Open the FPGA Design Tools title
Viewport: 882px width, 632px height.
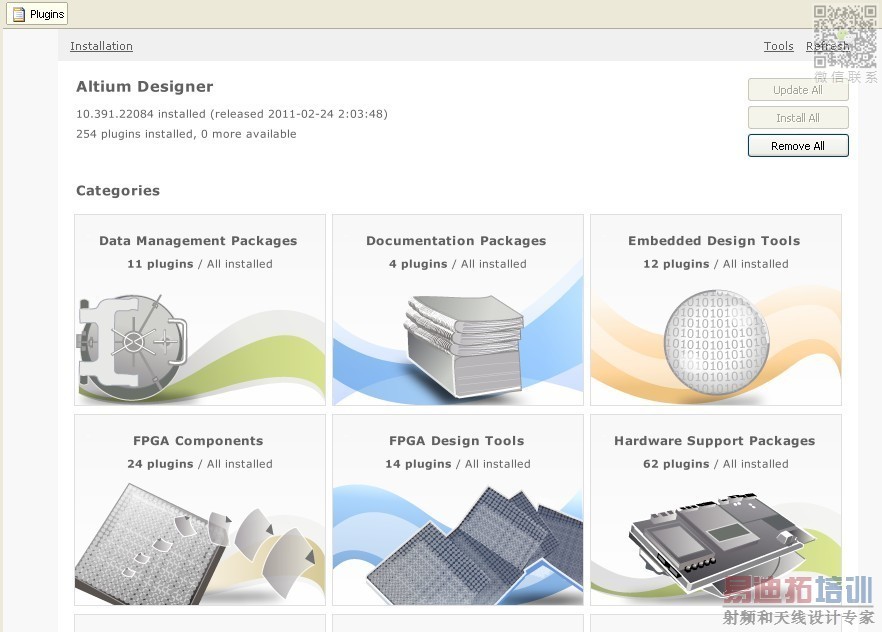click(x=457, y=441)
